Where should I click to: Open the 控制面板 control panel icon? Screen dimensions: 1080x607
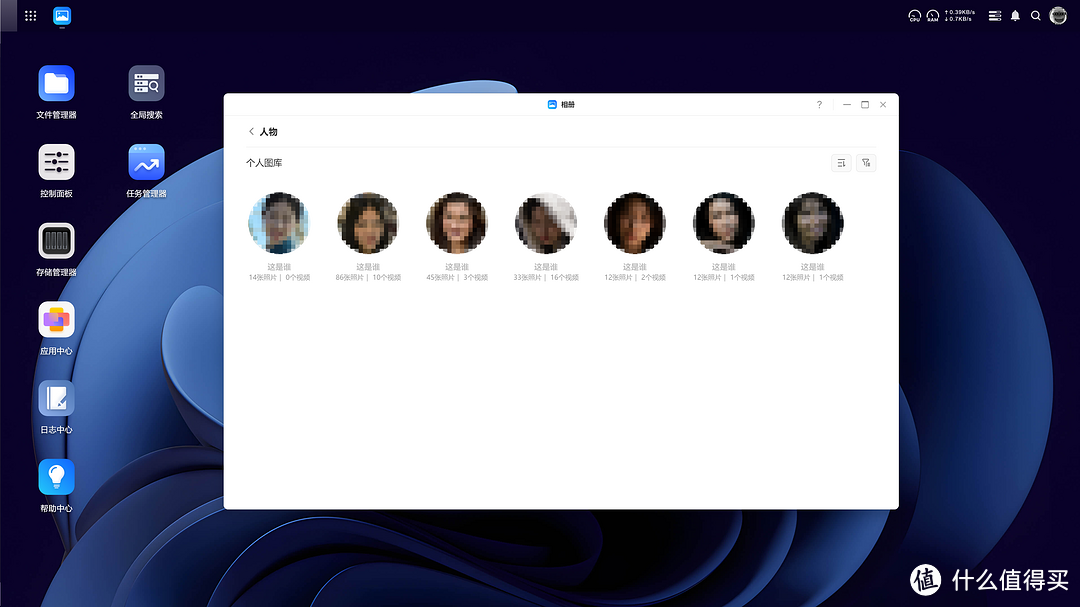pyautogui.click(x=56, y=162)
